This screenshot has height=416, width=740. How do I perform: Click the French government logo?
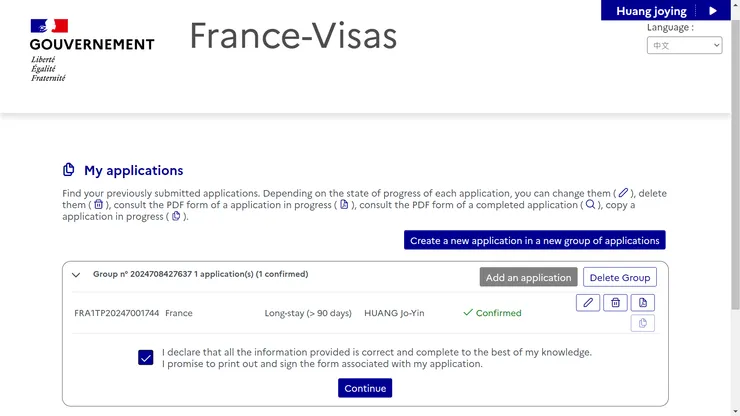(x=91, y=50)
